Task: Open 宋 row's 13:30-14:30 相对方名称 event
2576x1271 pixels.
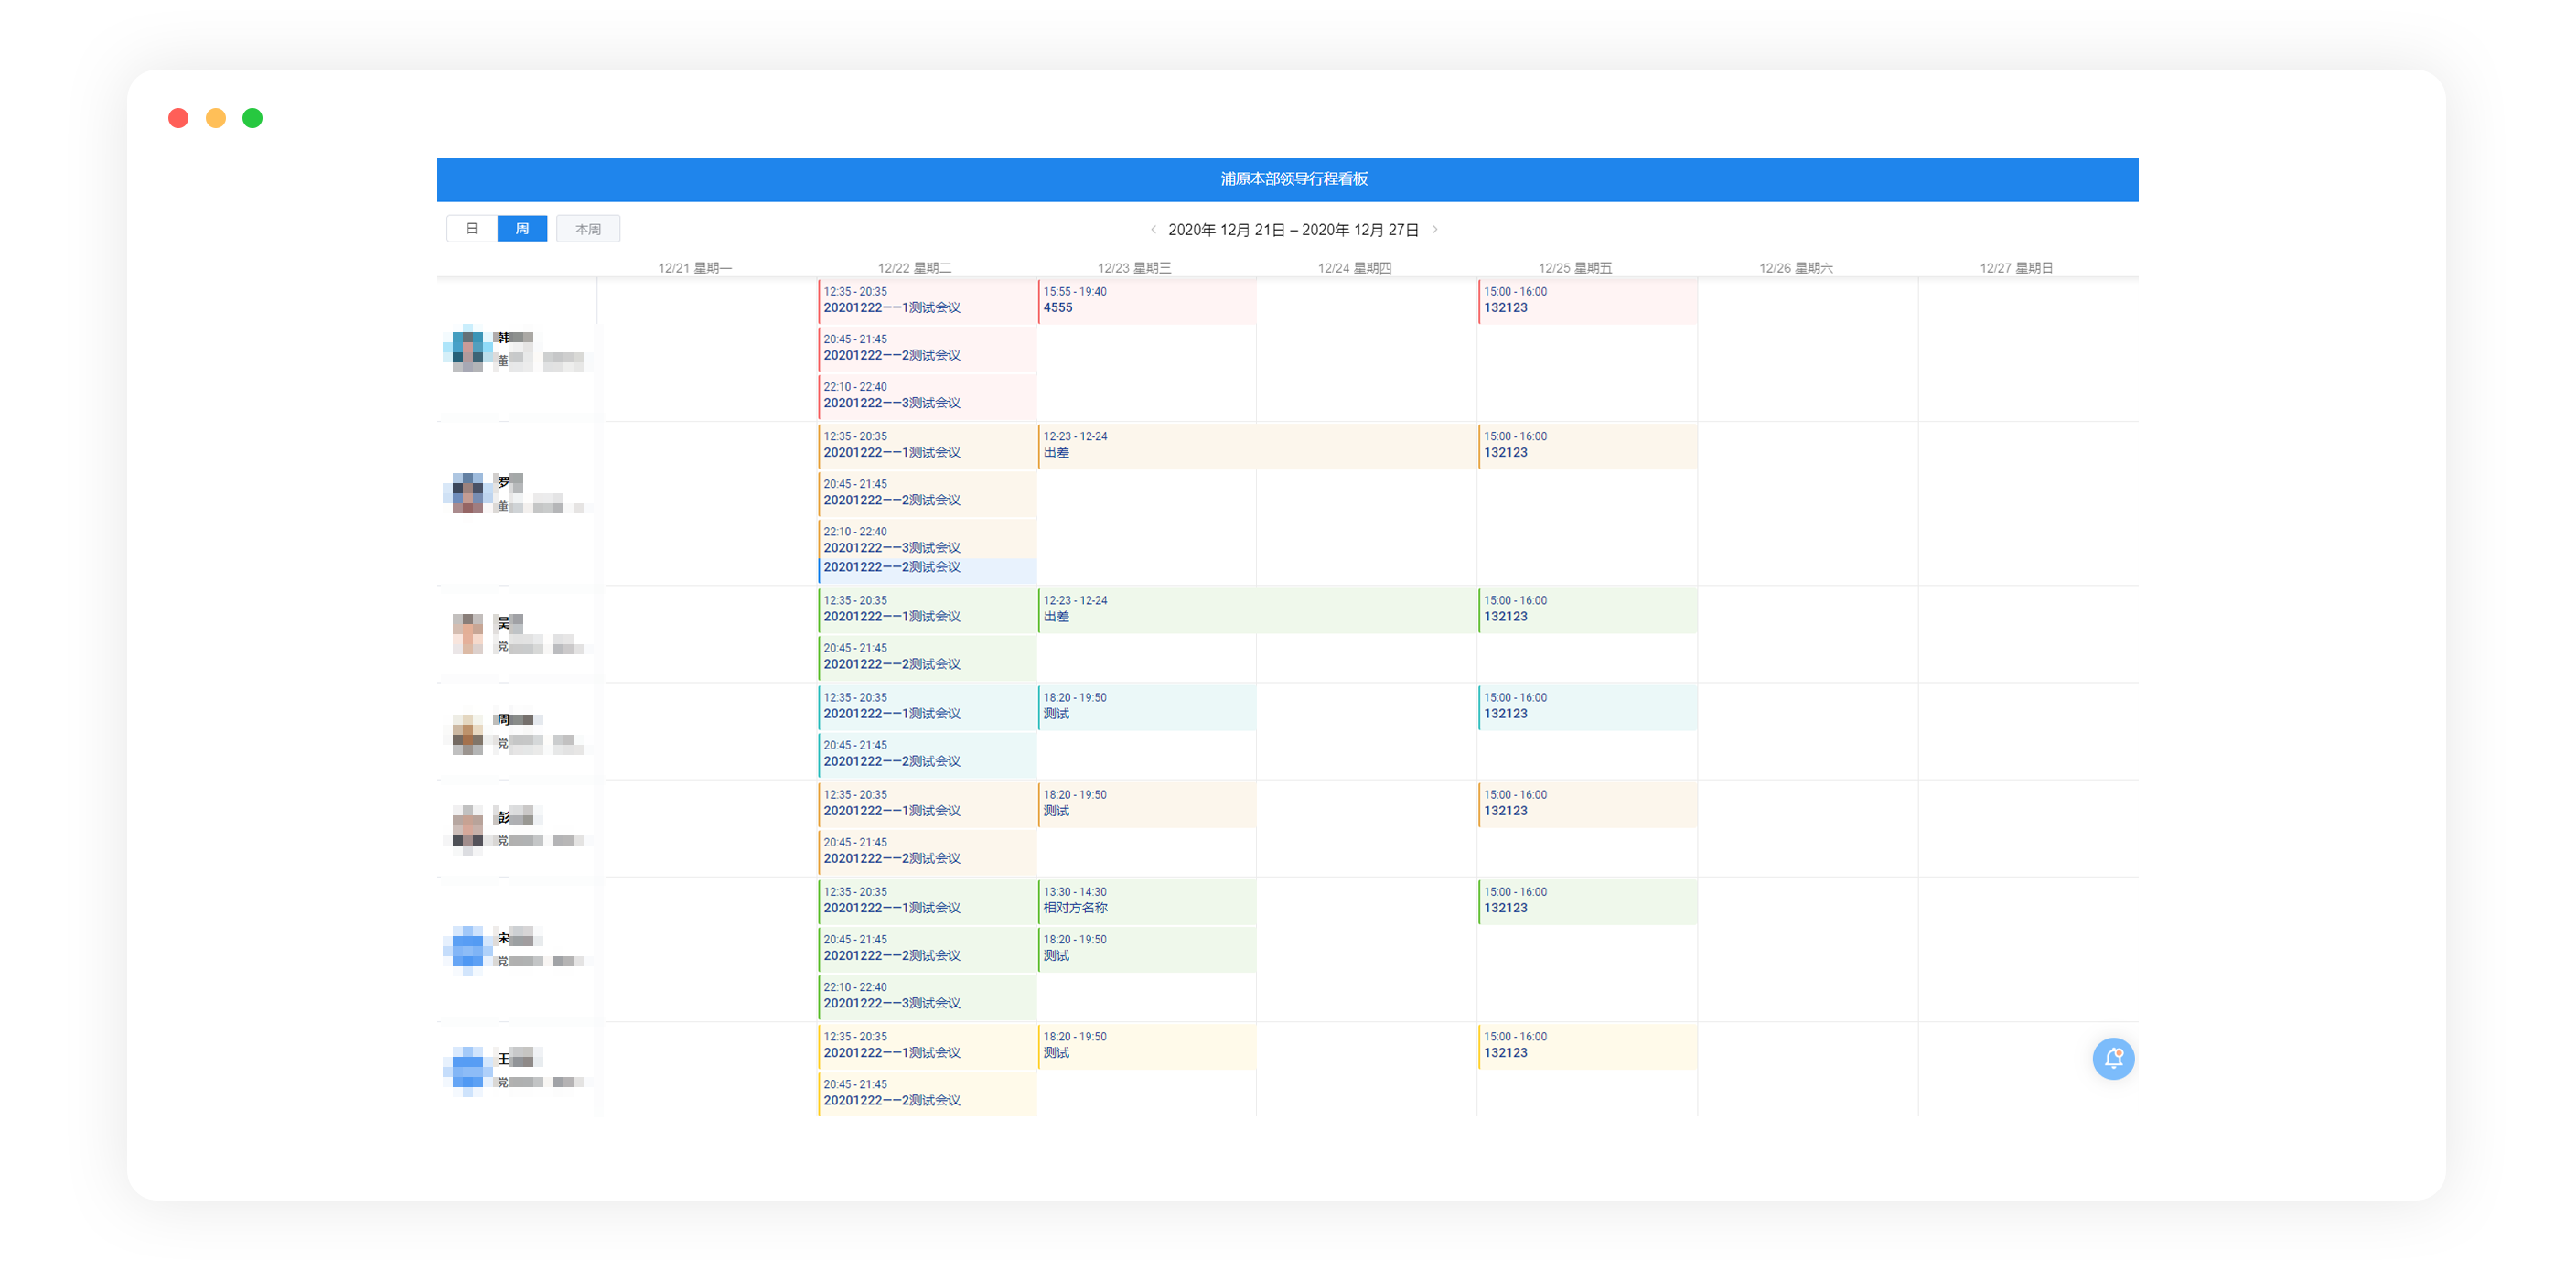Action: coord(1147,901)
